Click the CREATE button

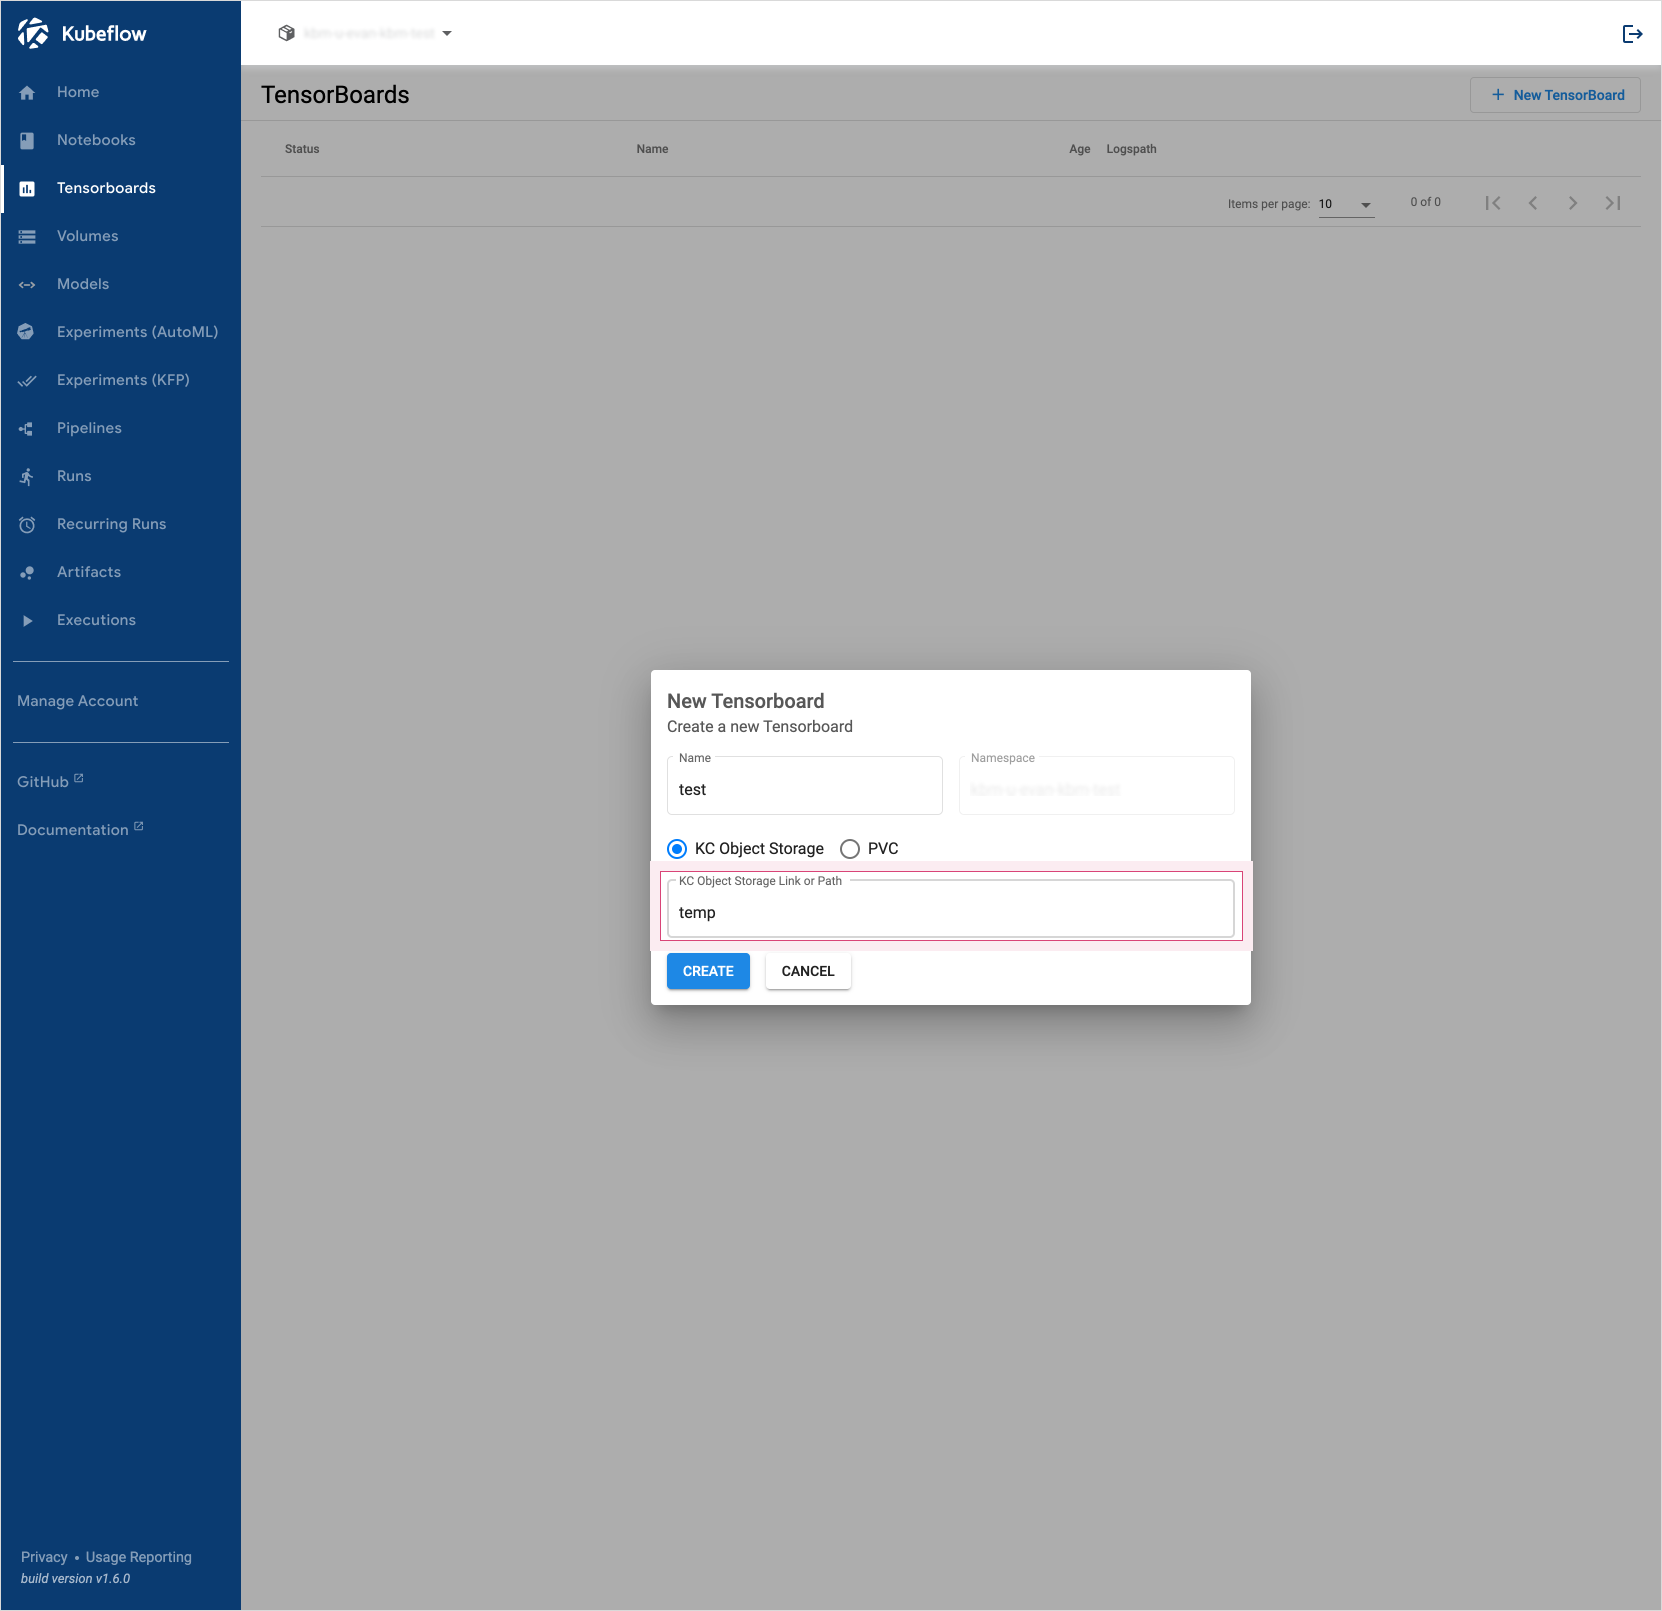pyautogui.click(x=708, y=971)
